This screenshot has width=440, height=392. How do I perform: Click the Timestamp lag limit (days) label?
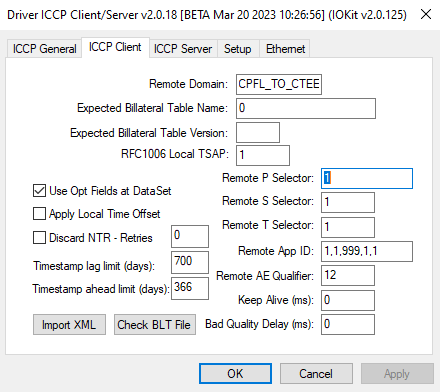pyautogui.click(x=94, y=266)
